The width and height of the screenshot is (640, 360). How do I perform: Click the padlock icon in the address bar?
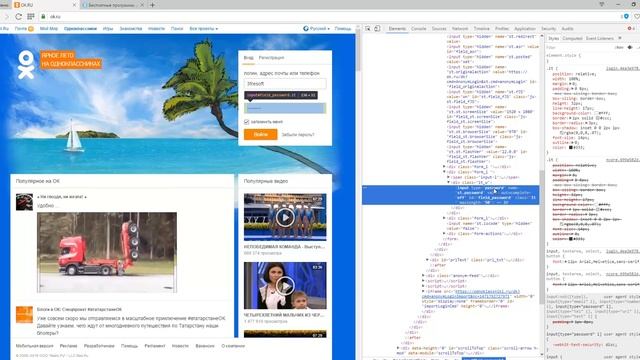[x=43, y=16]
